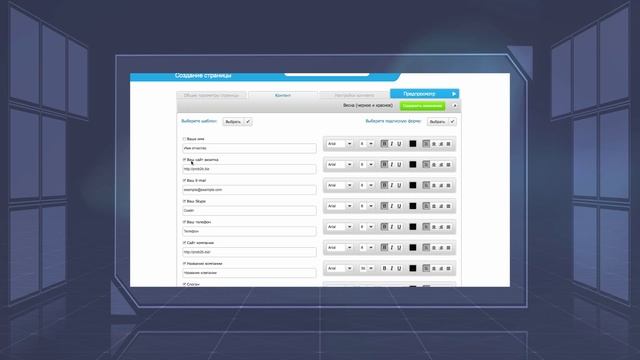The height and width of the screenshot is (360, 640).
Task: Open the font size dropdown for Ваш E-mail
Action: pyautogui.click(x=367, y=185)
